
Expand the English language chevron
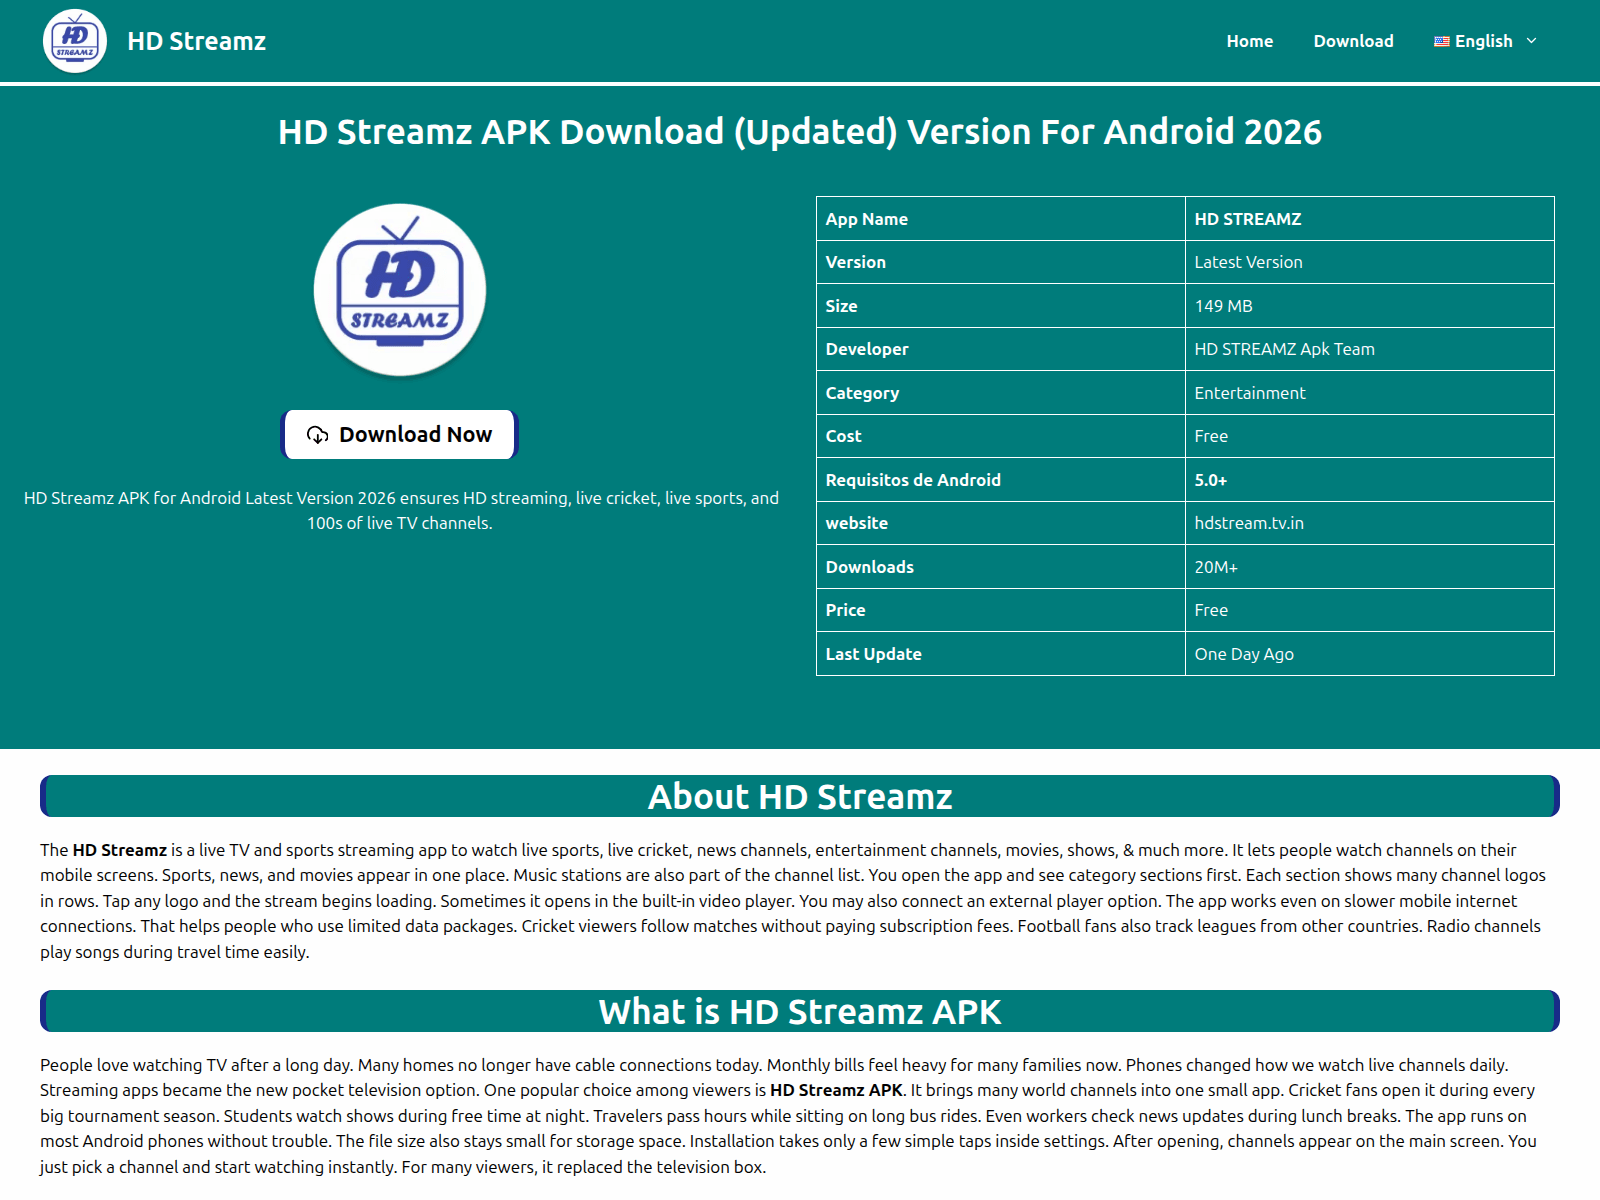tap(1531, 41)
